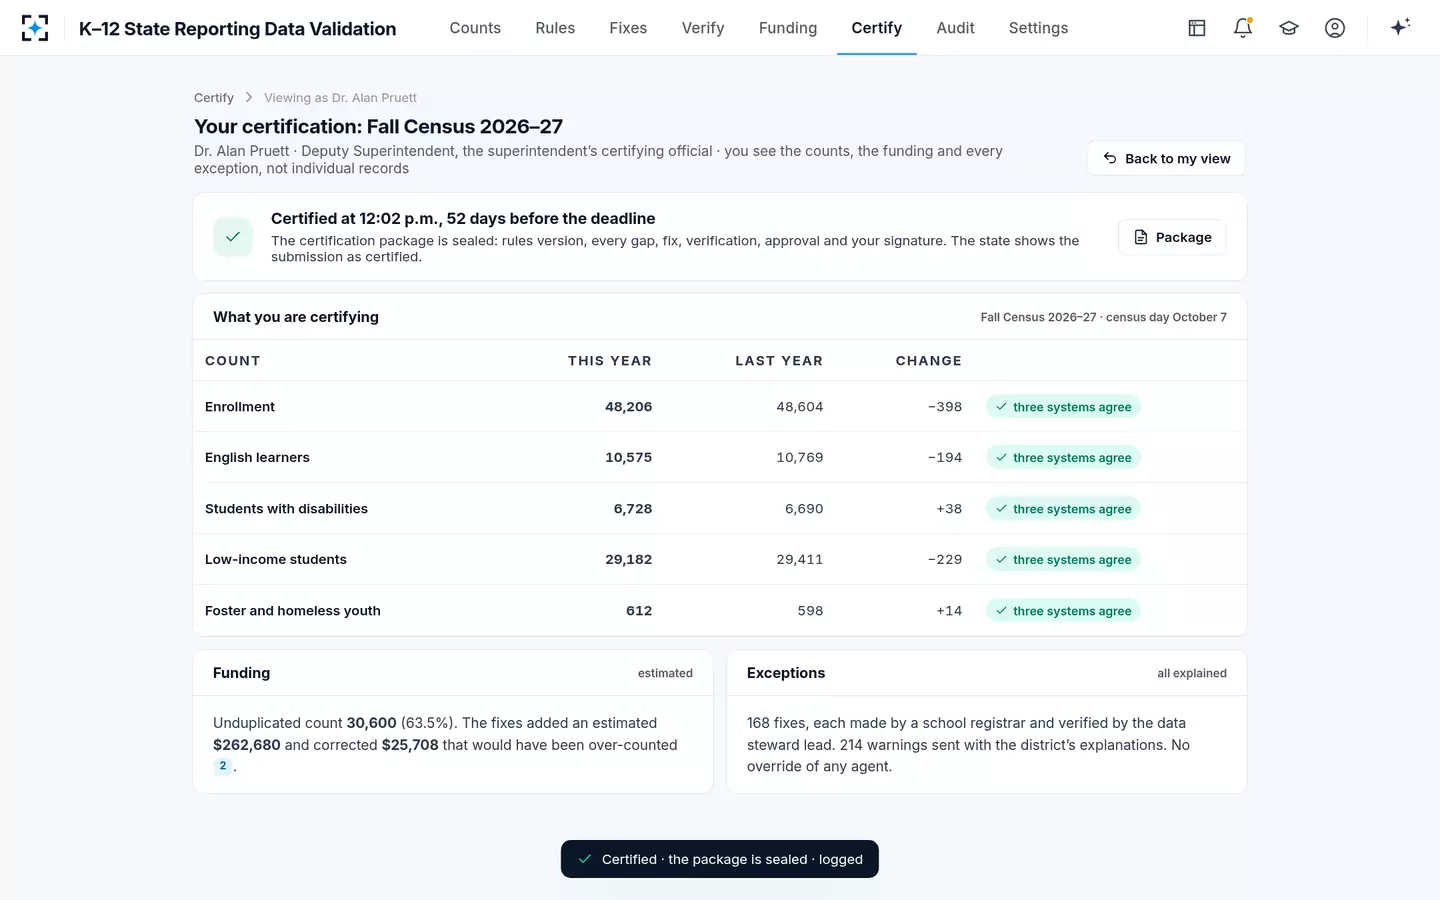The width and height of the screenshot is (1440, 900).
Task: Click the THIS YEAR column header
Action: coord(610,361)
